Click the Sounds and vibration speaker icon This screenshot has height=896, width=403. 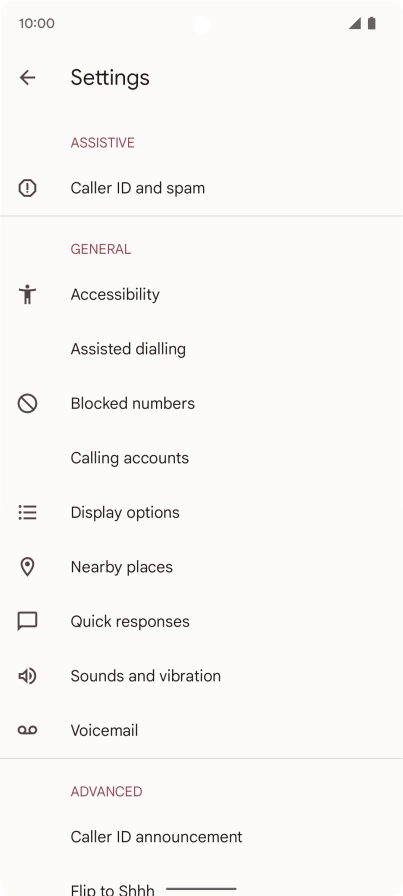27,676
